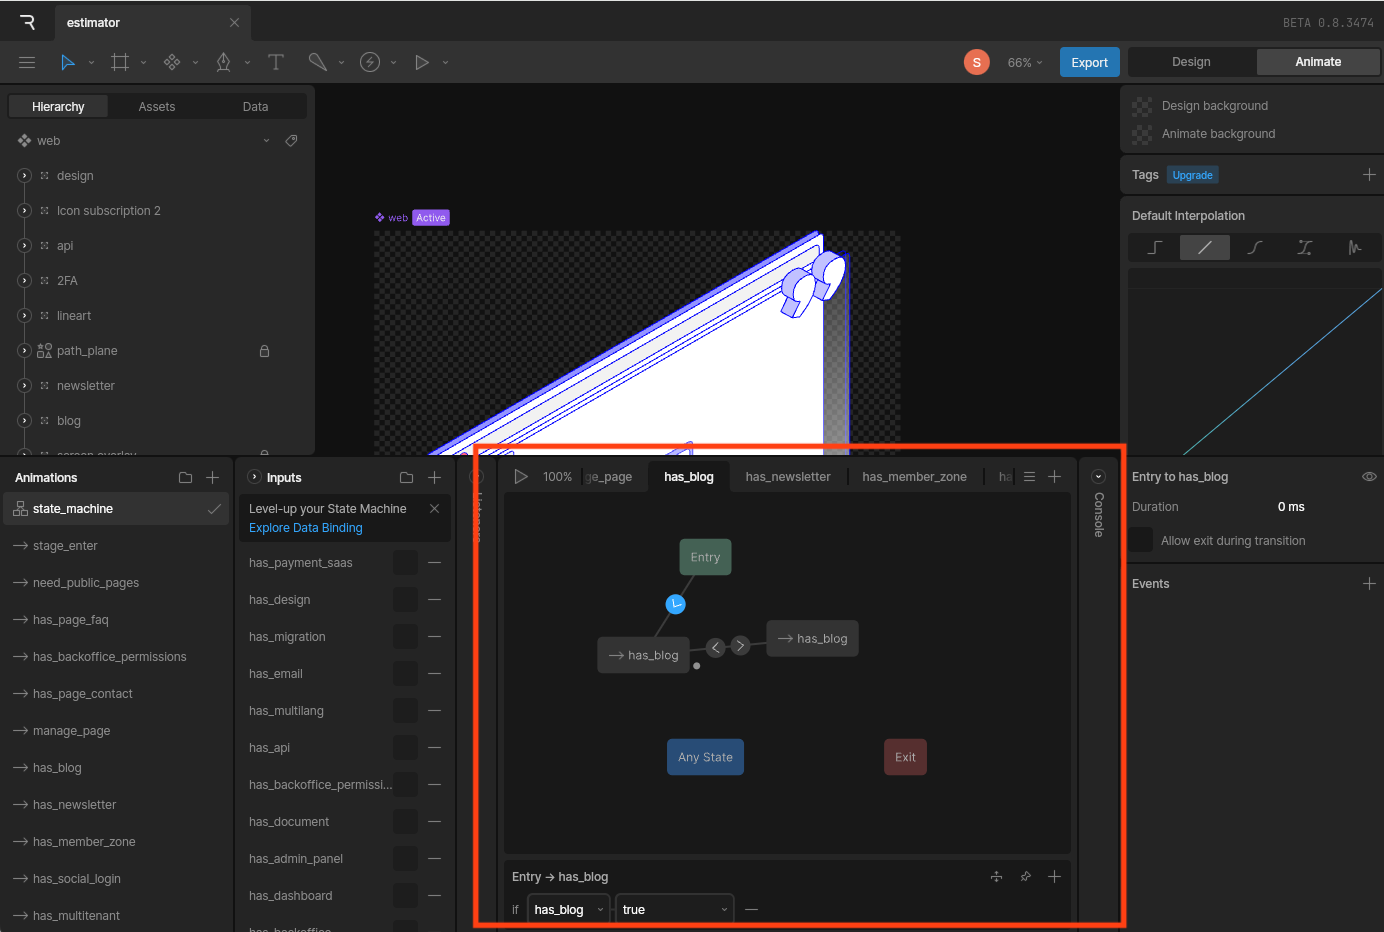Click the Bones tool icon

(317, 62)
